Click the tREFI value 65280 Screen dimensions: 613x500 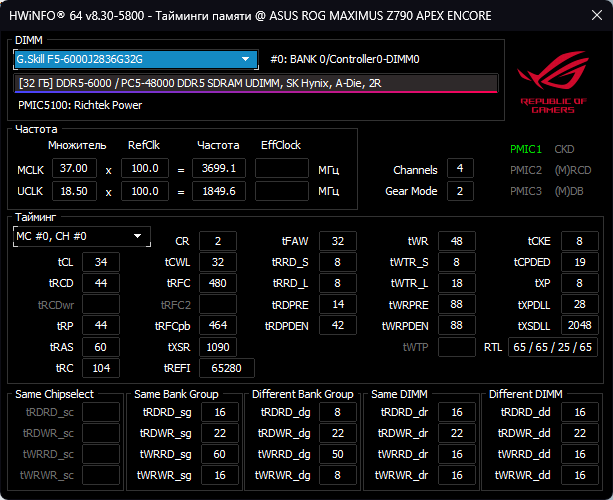pos(227,368)
